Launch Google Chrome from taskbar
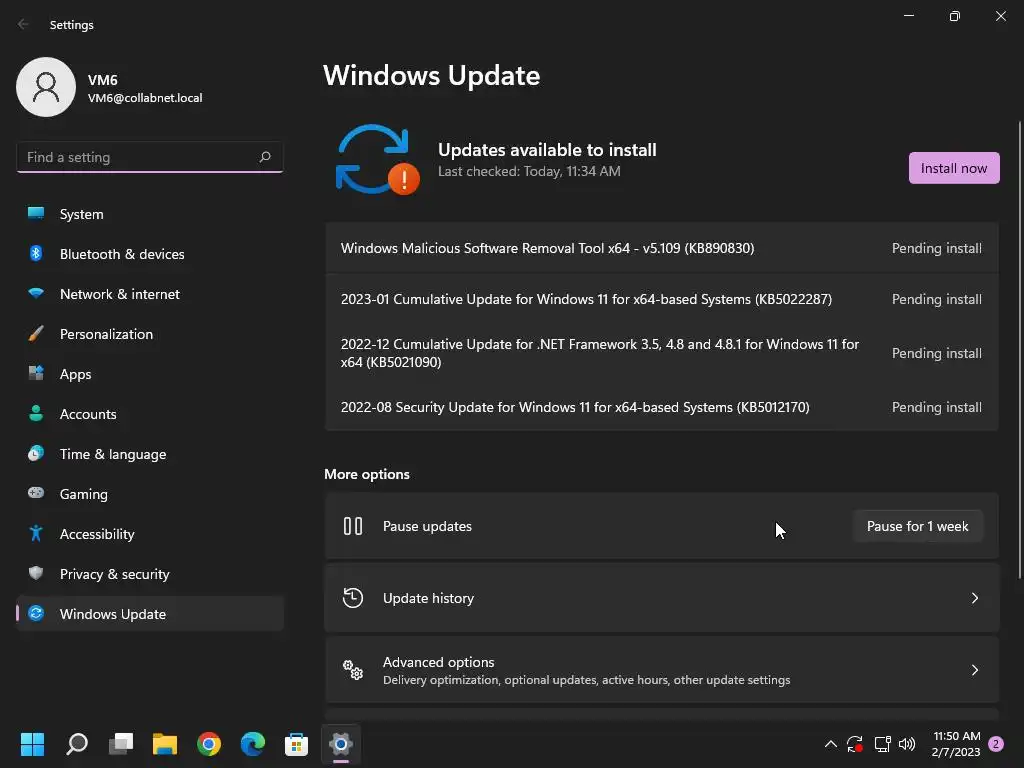The height and width of the screenshot is (768, 1024). click(x=209, y=744)
